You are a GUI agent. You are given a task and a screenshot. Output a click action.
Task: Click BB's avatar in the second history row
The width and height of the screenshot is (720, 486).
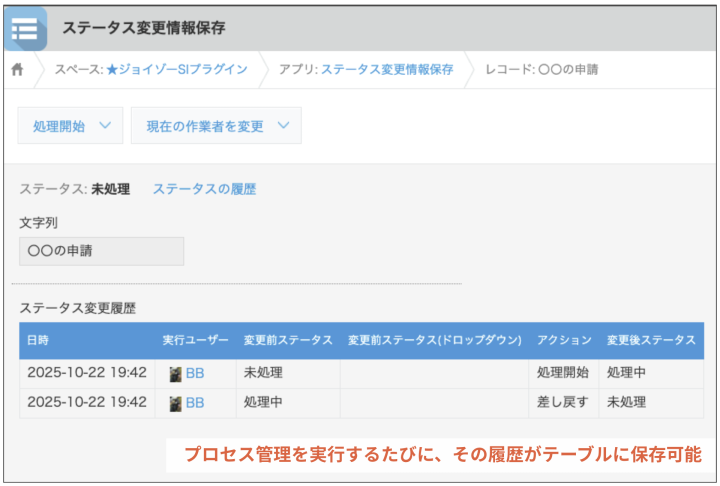click(x=175, y=402)
